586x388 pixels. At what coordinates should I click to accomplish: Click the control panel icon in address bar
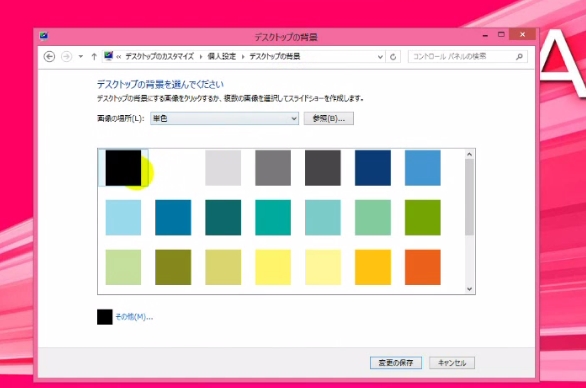point(108,56)
